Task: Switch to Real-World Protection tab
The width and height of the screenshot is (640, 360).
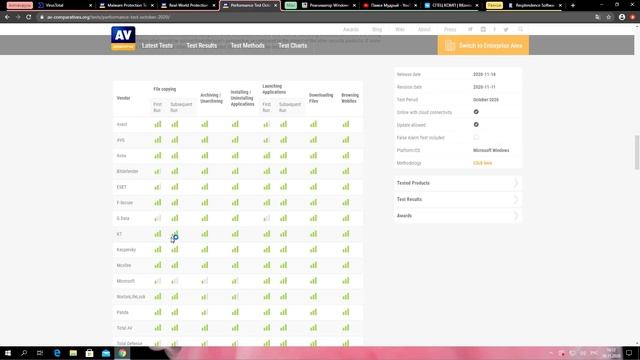Action: tap(187, 5)
